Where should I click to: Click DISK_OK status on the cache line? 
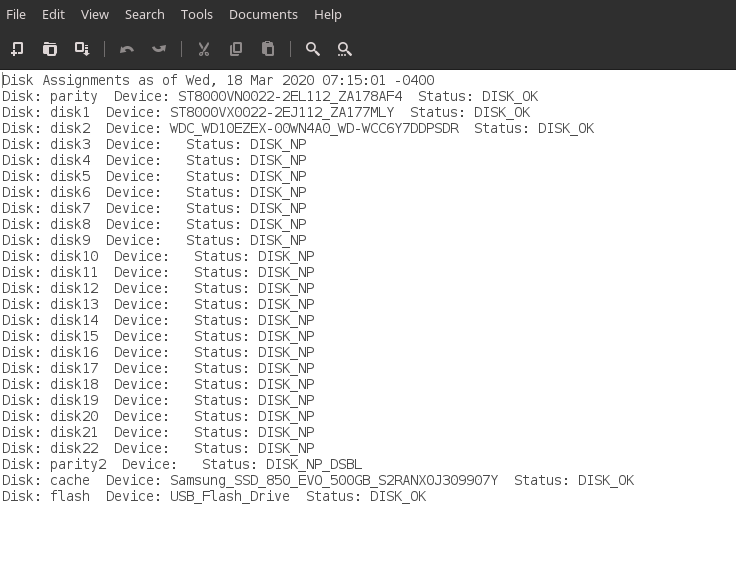[606, 480]
